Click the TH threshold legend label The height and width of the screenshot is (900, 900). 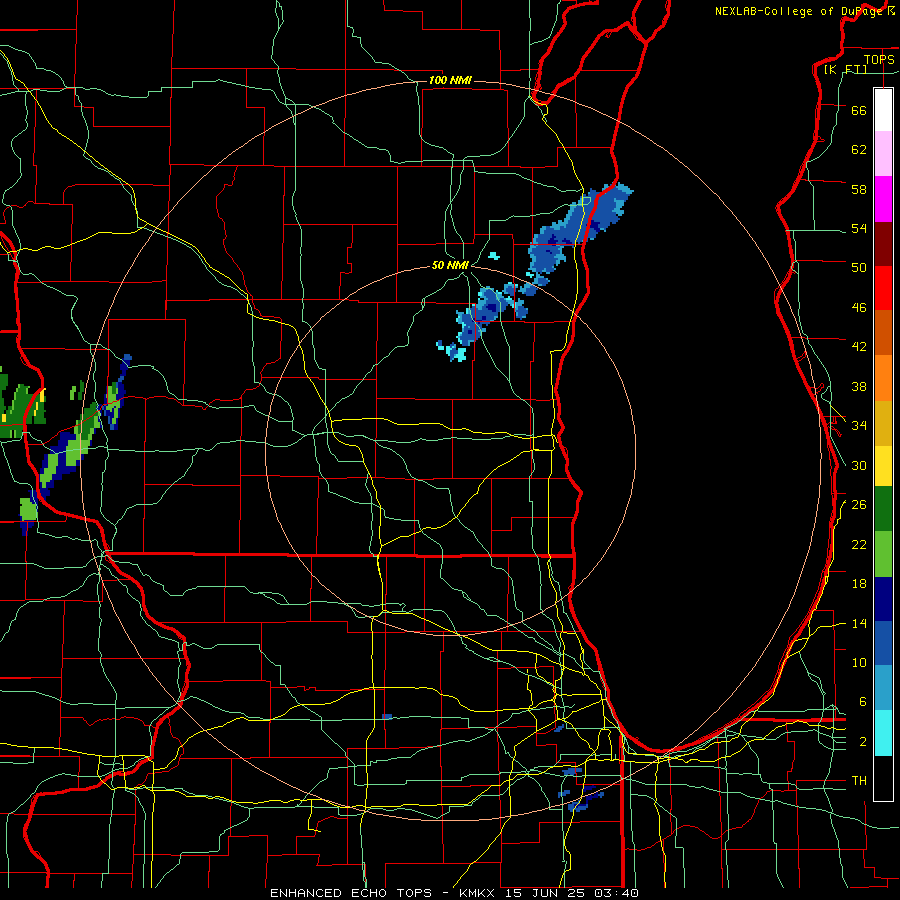pos(859,780)
